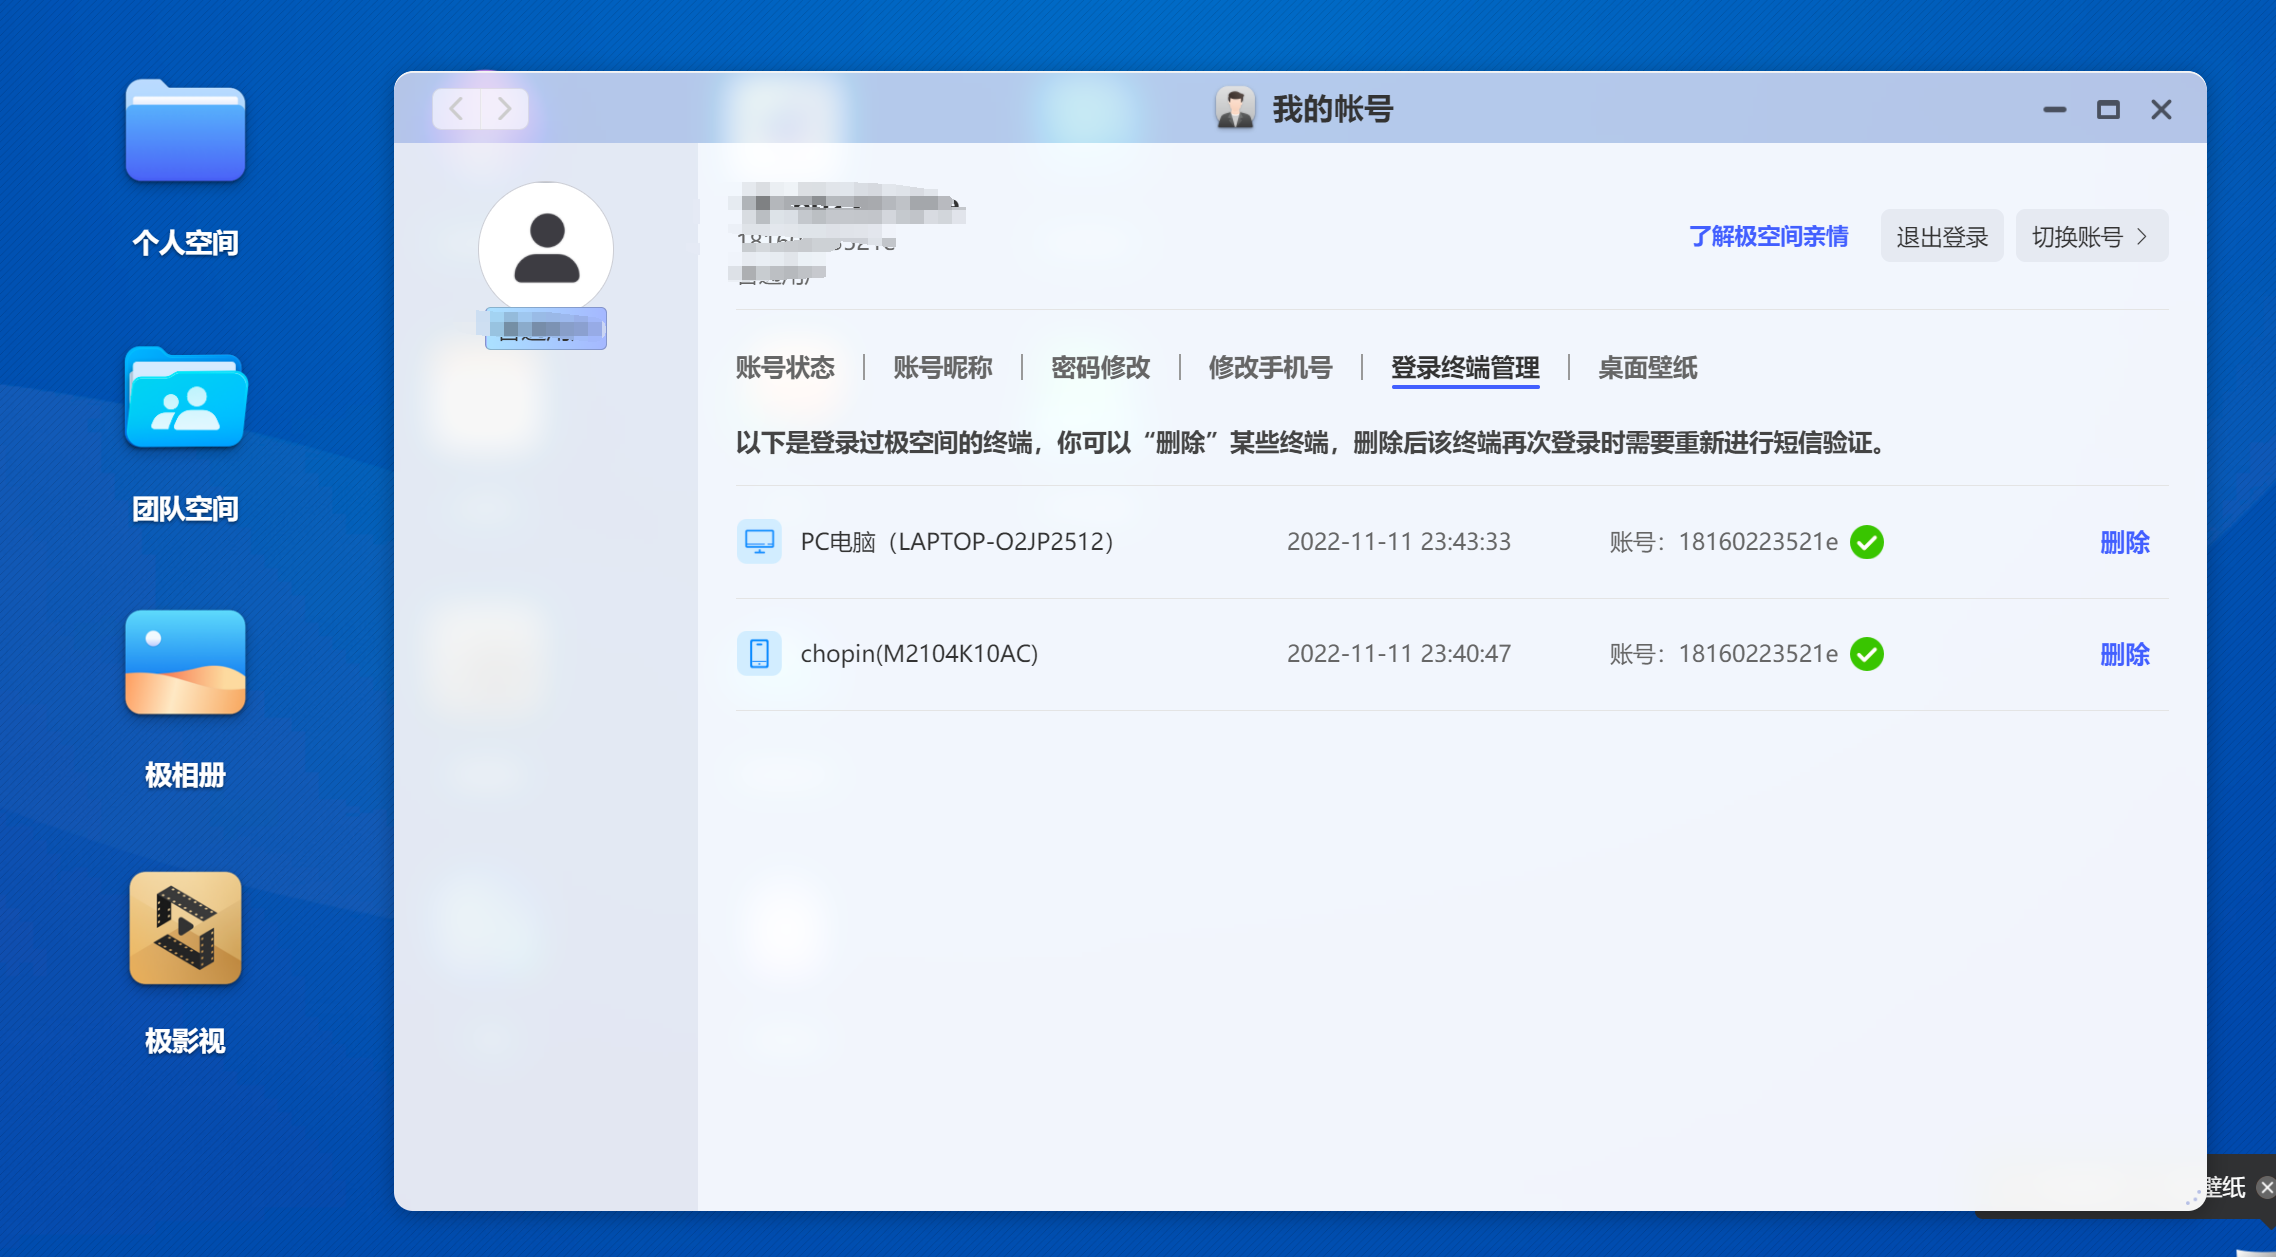Open the 团队空间 shared folder icon

click(185, 398)
